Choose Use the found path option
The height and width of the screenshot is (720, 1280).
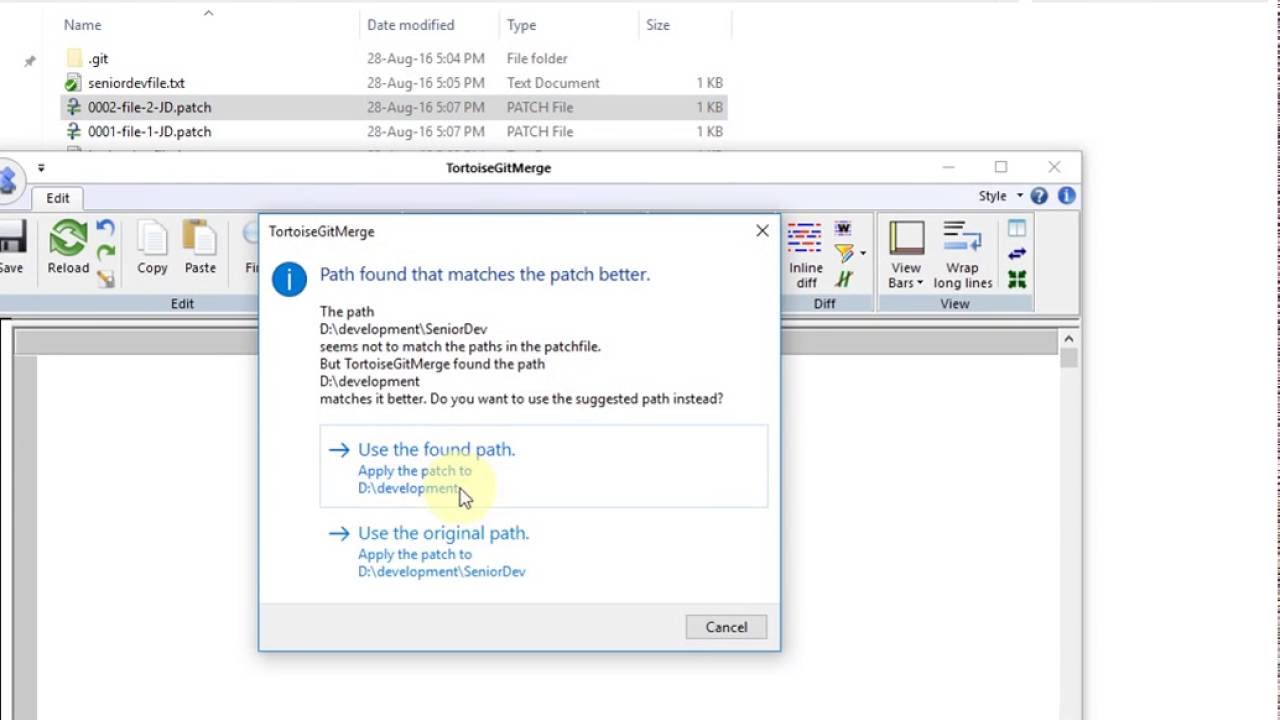point(543,467)
